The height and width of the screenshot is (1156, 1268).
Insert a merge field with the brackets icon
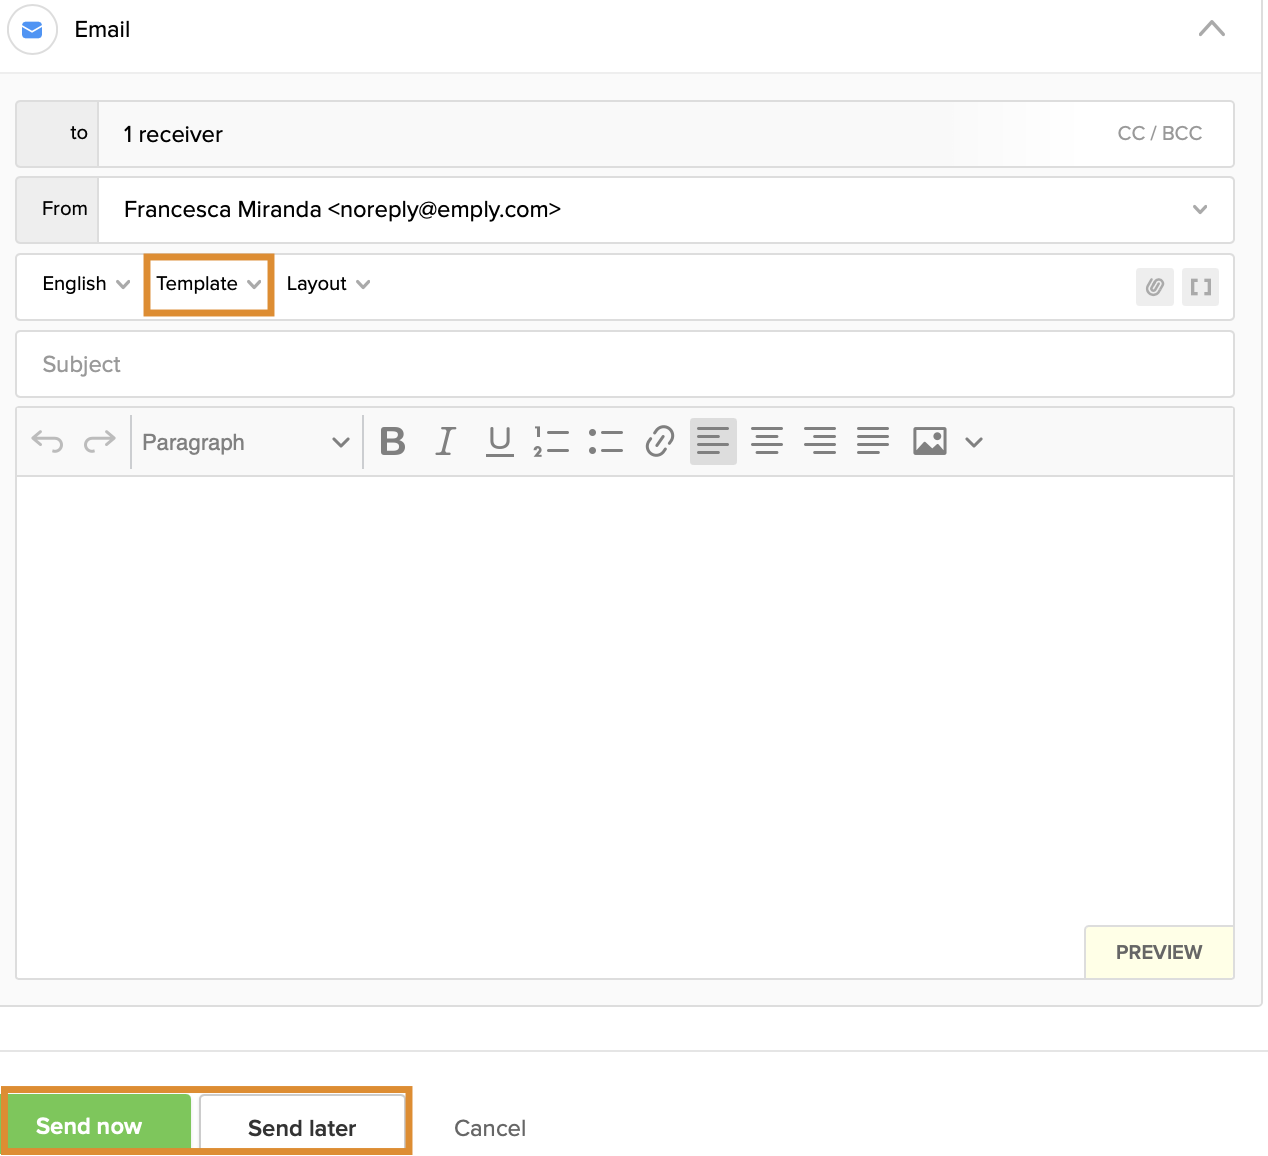click(1200, 287)
